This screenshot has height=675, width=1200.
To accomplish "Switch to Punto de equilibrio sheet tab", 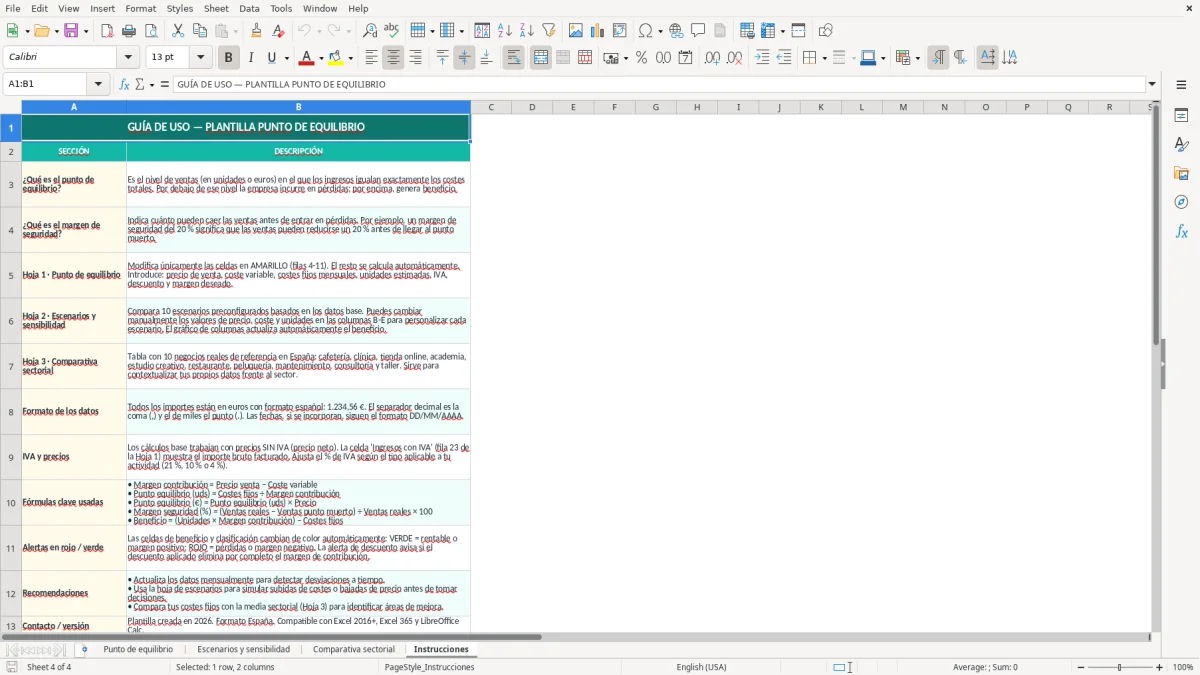I will click(138, 649).
